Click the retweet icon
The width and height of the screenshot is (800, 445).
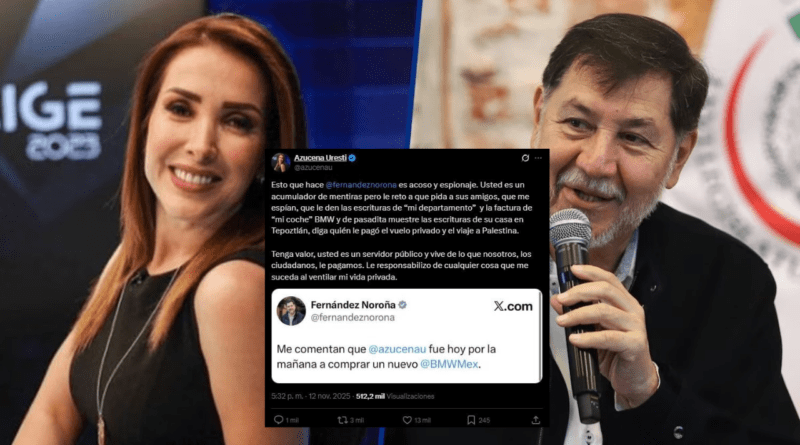(x=342, y=420)
